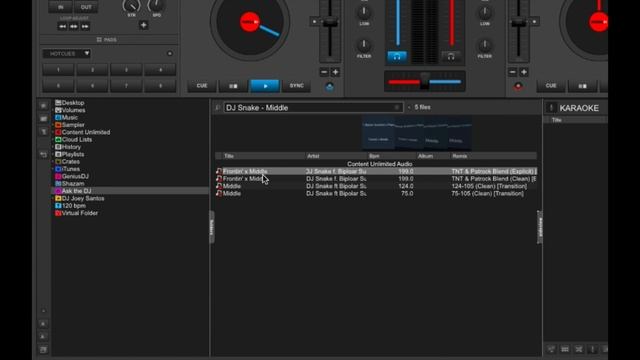Open the orange Sampler folder icon

click(x=58, y=125)
